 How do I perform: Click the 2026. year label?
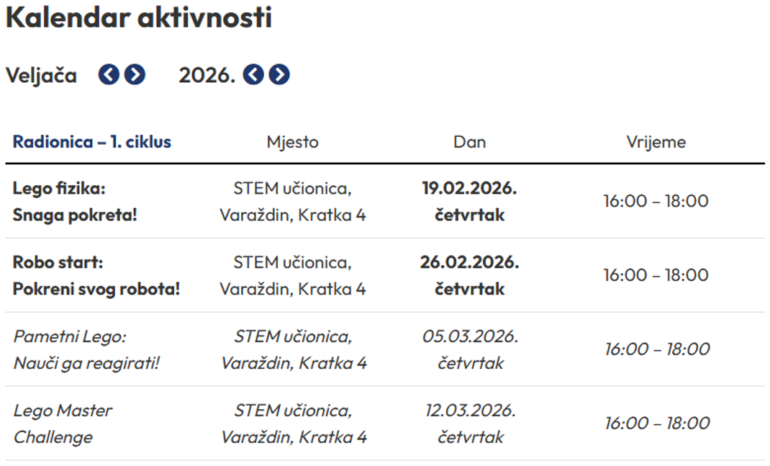click(207, 75)
